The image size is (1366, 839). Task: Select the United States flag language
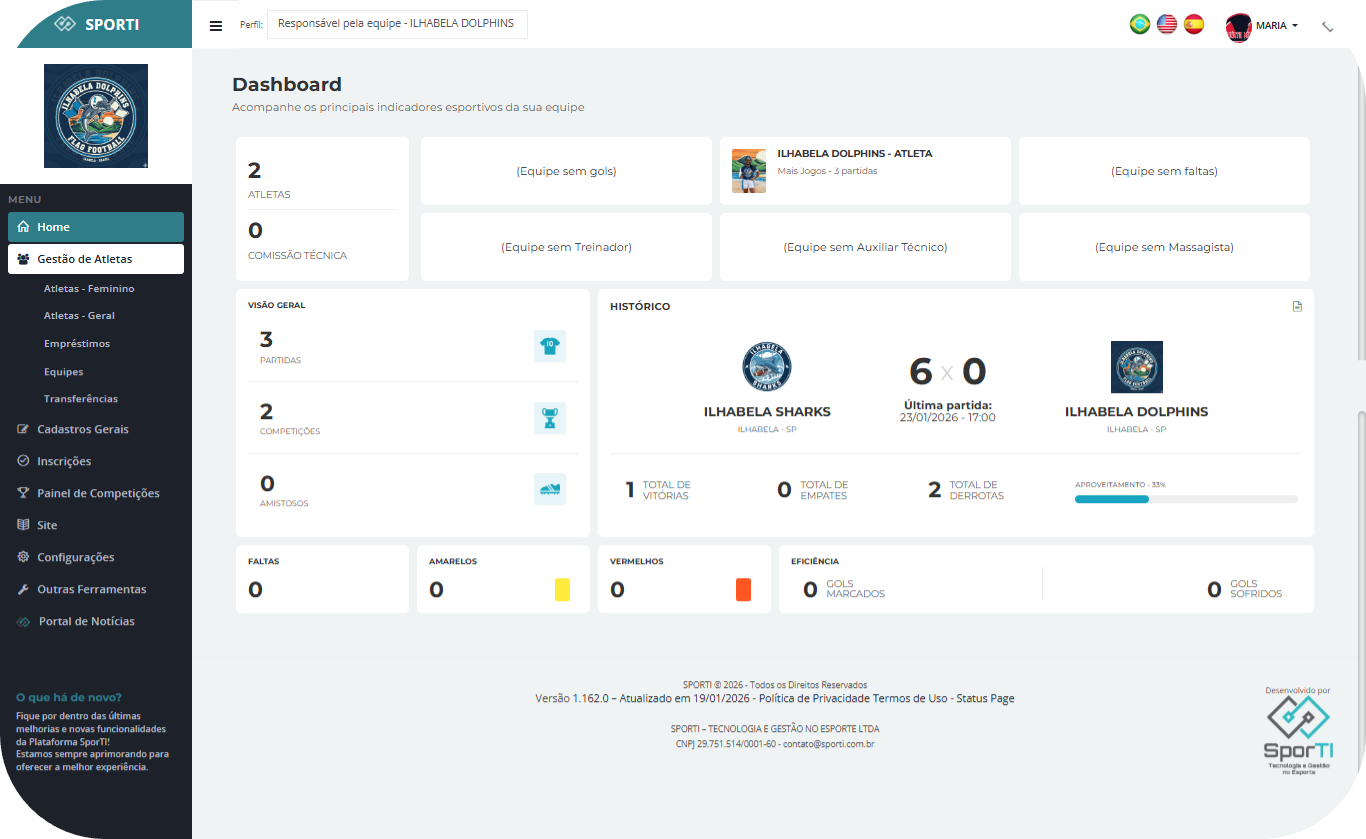tap(1166, 25)
